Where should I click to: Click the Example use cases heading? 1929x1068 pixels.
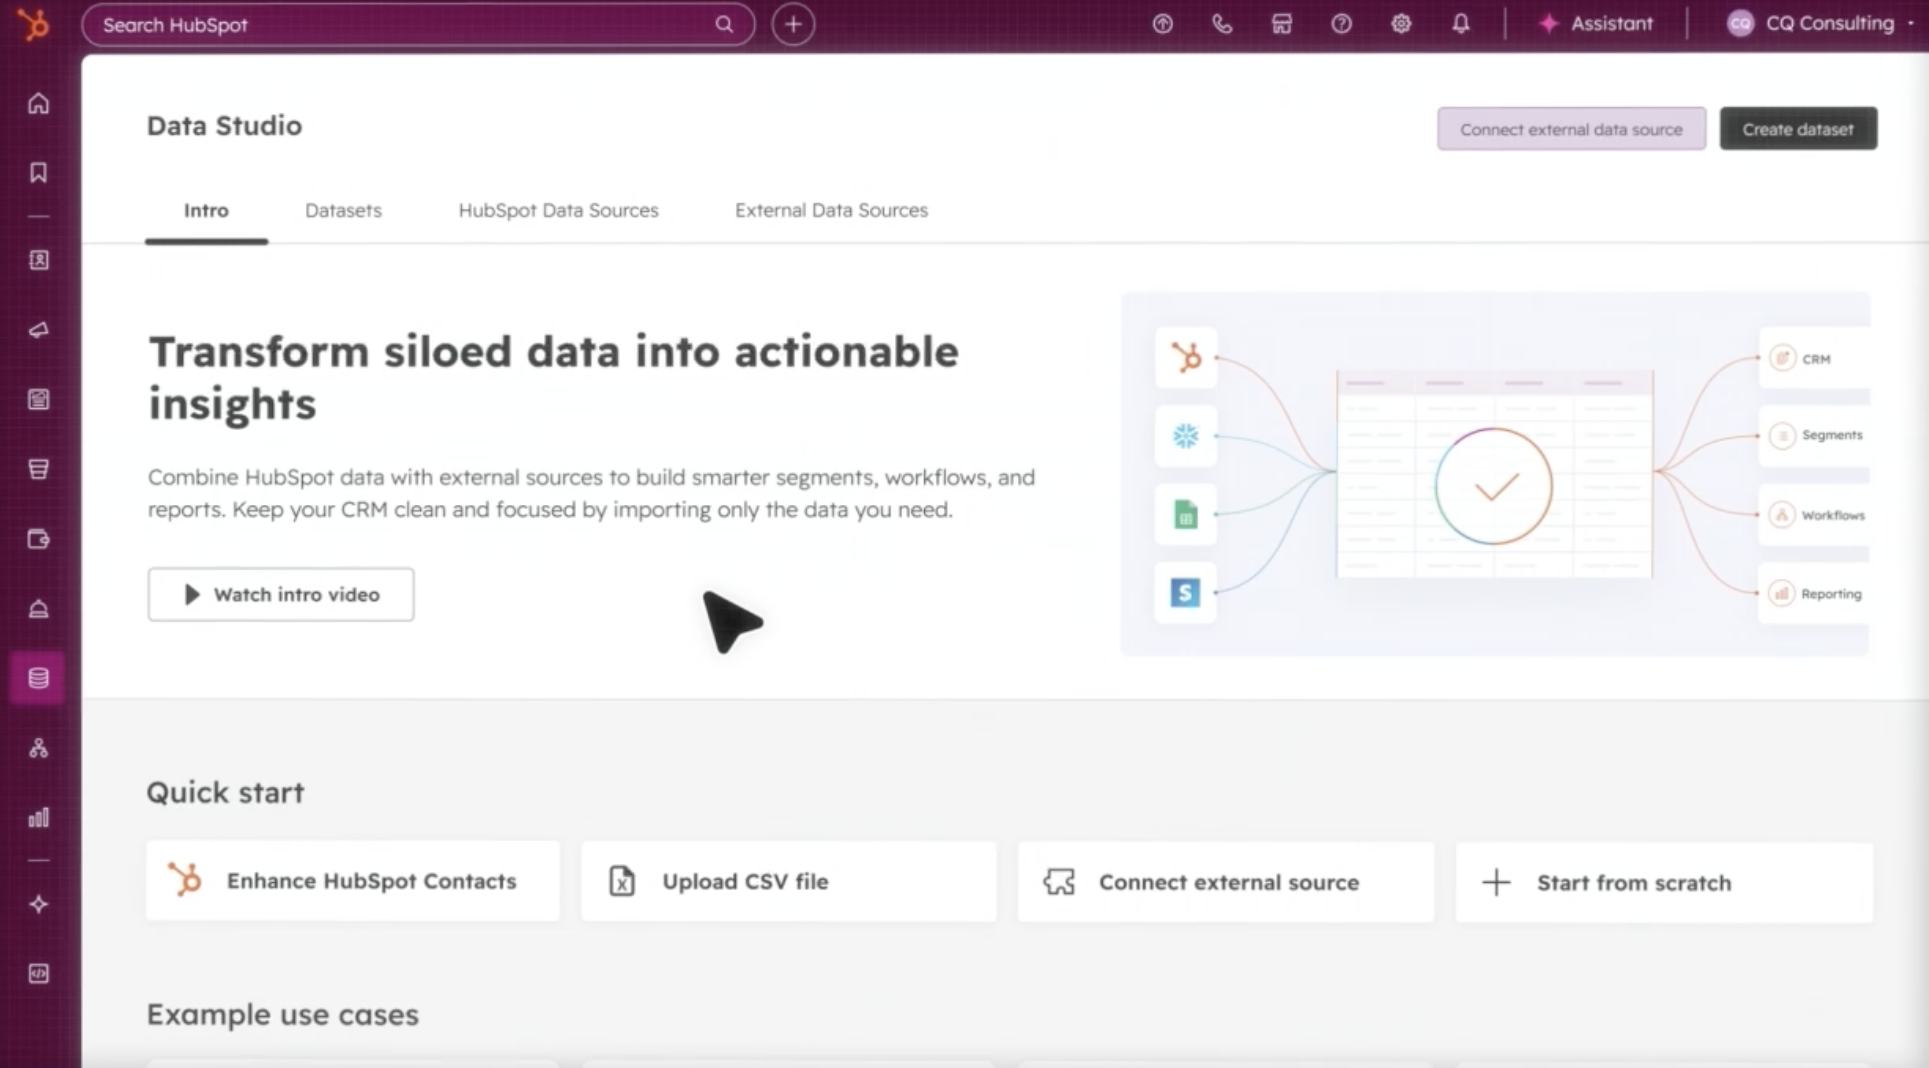click(283, 1014)
